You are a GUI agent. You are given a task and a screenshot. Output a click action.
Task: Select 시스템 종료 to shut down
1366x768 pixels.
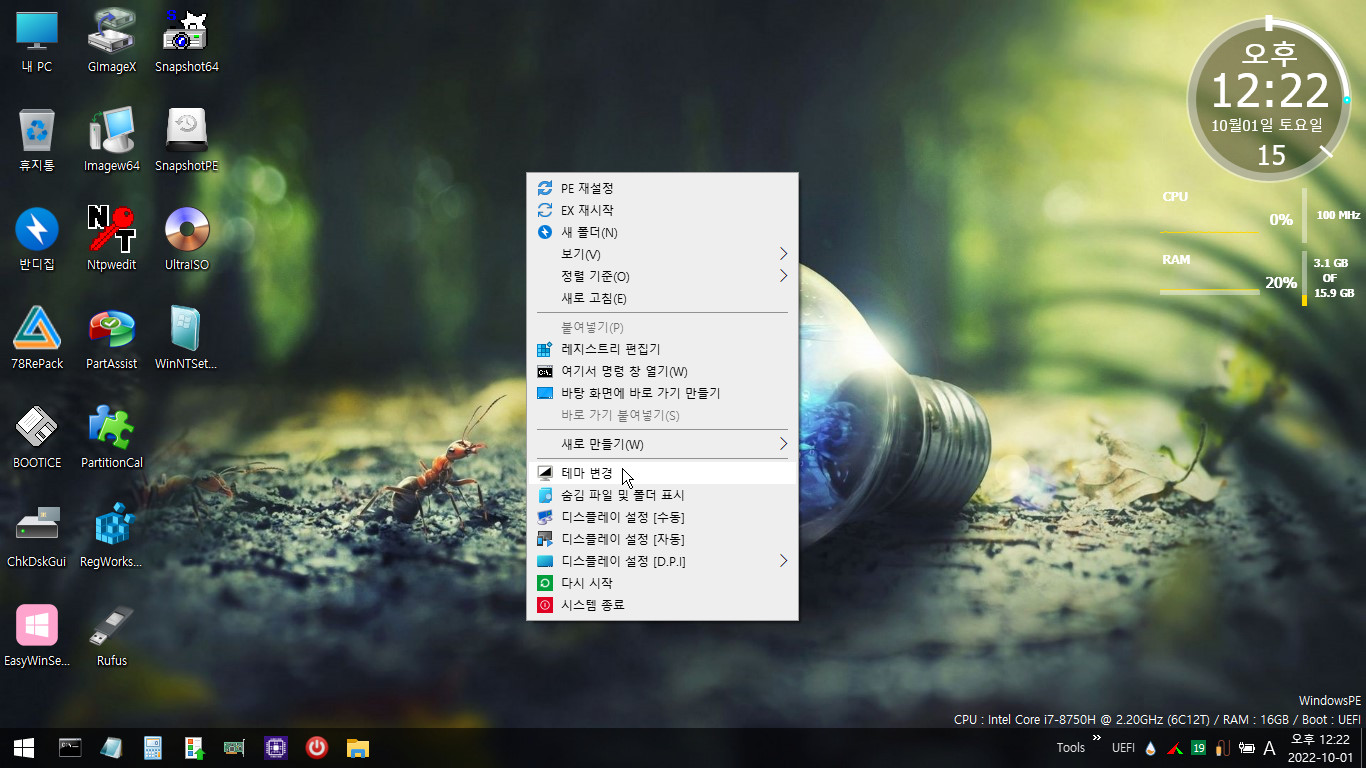point(662,605)
